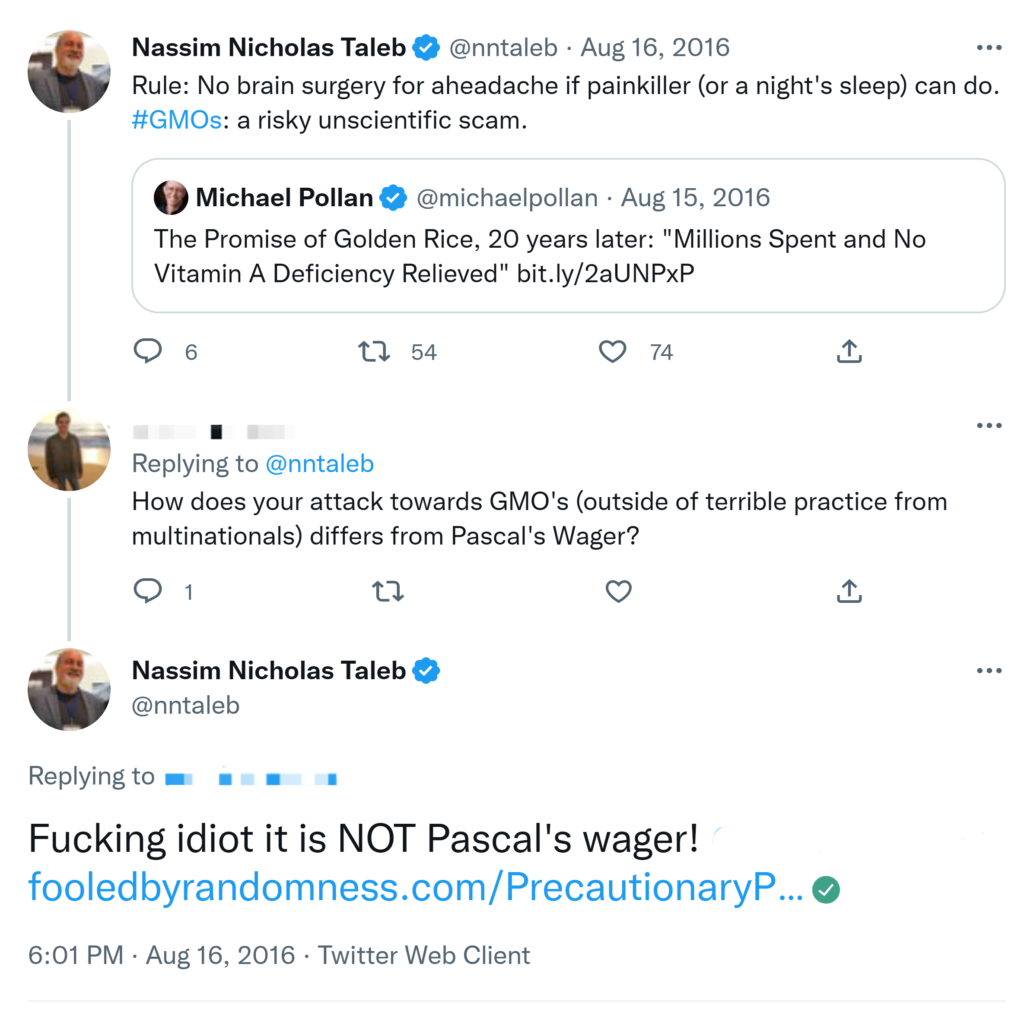Retweet the Pascal's Wager question tweet
The image size is (1024, 1024).
[x=387, y=591]
